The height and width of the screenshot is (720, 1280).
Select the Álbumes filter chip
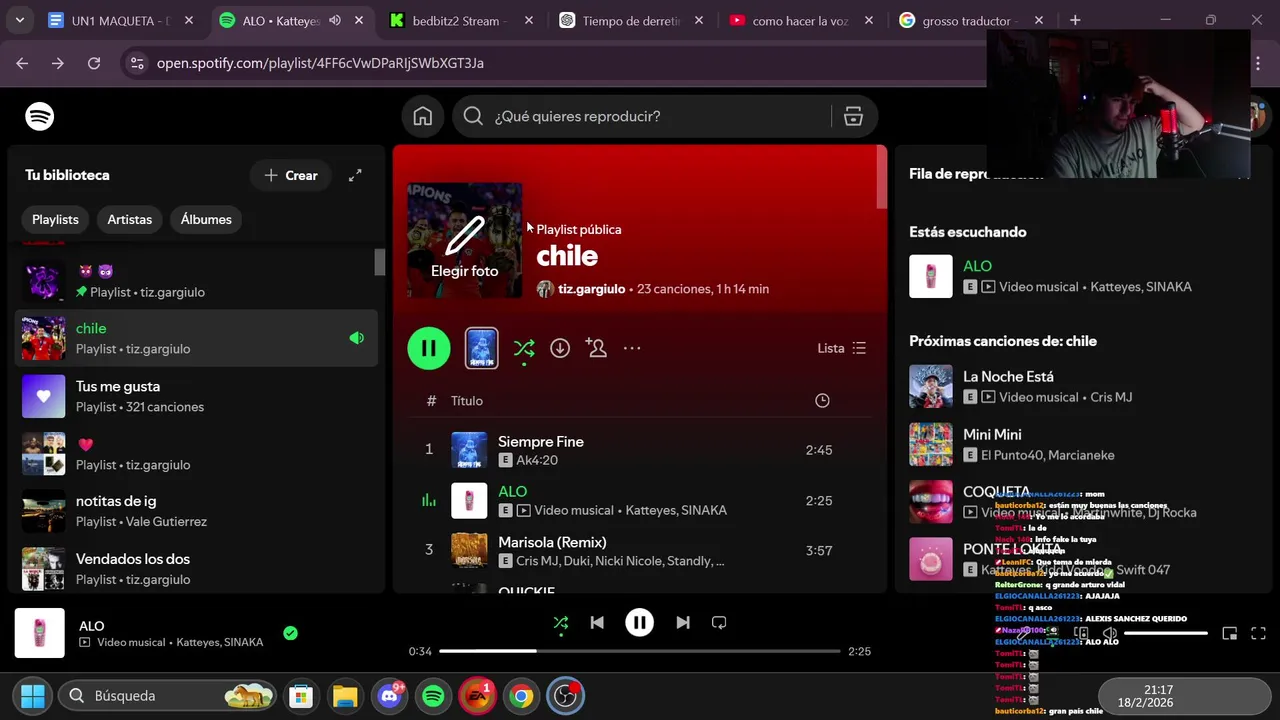point(206,219)
